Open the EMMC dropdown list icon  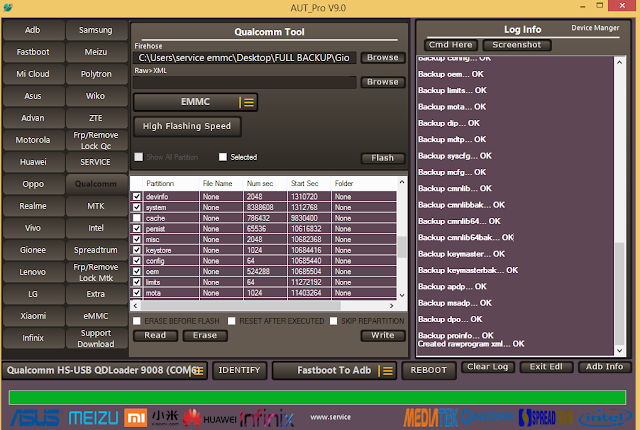(x=247, y=102)
